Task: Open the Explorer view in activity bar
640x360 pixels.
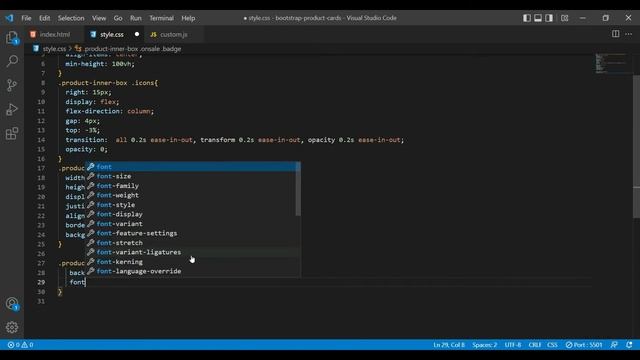Action: pyautogui.click(x=12, y=38)
